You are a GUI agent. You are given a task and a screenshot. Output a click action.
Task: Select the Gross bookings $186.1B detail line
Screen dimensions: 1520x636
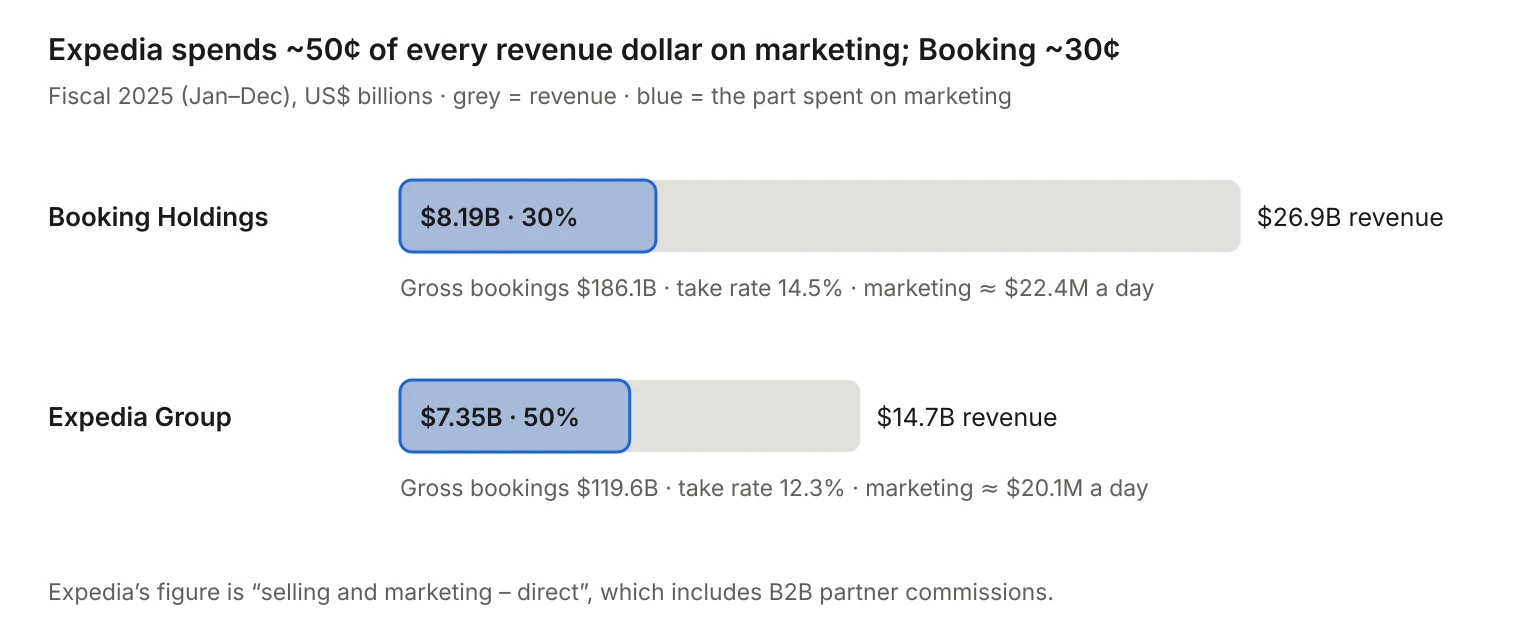click(777, 289)
